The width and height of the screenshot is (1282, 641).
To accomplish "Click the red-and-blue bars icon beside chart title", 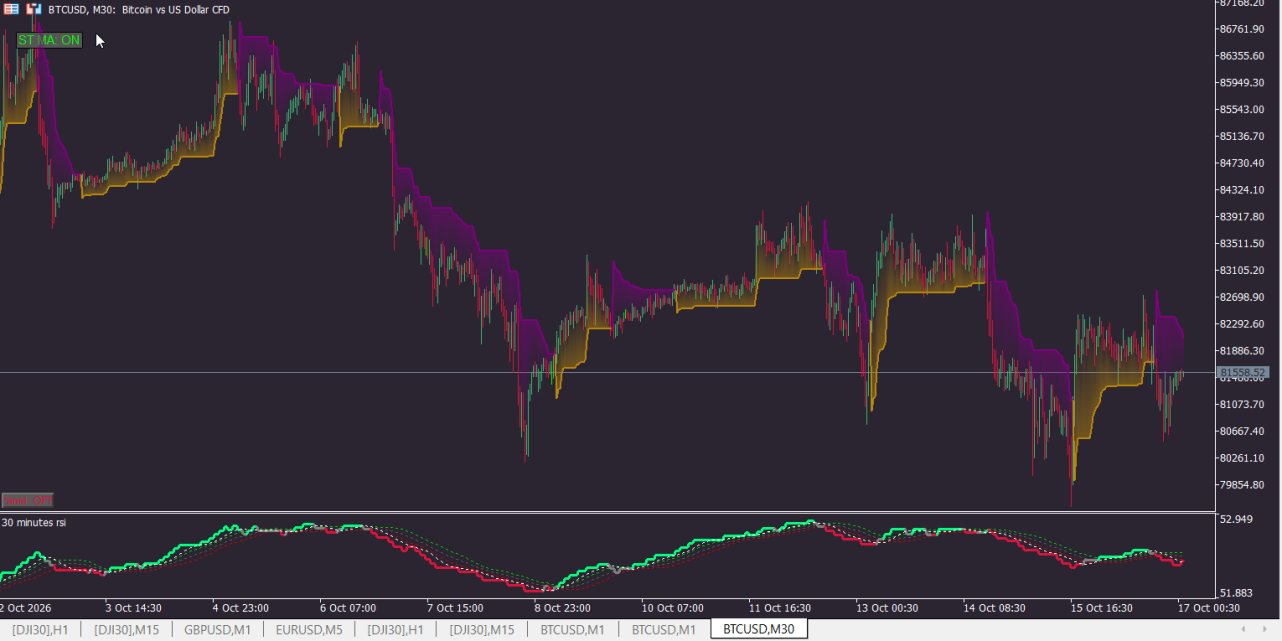I will (34, 9).
